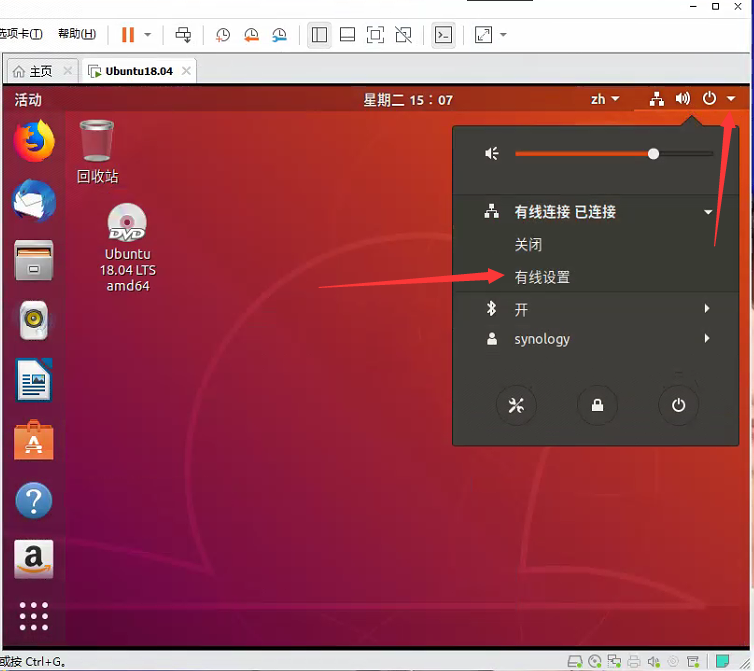The height and width of the screenshot is (671, 754).
Task: Lock the screen with the padlock button
Action: tap(597, 405)
